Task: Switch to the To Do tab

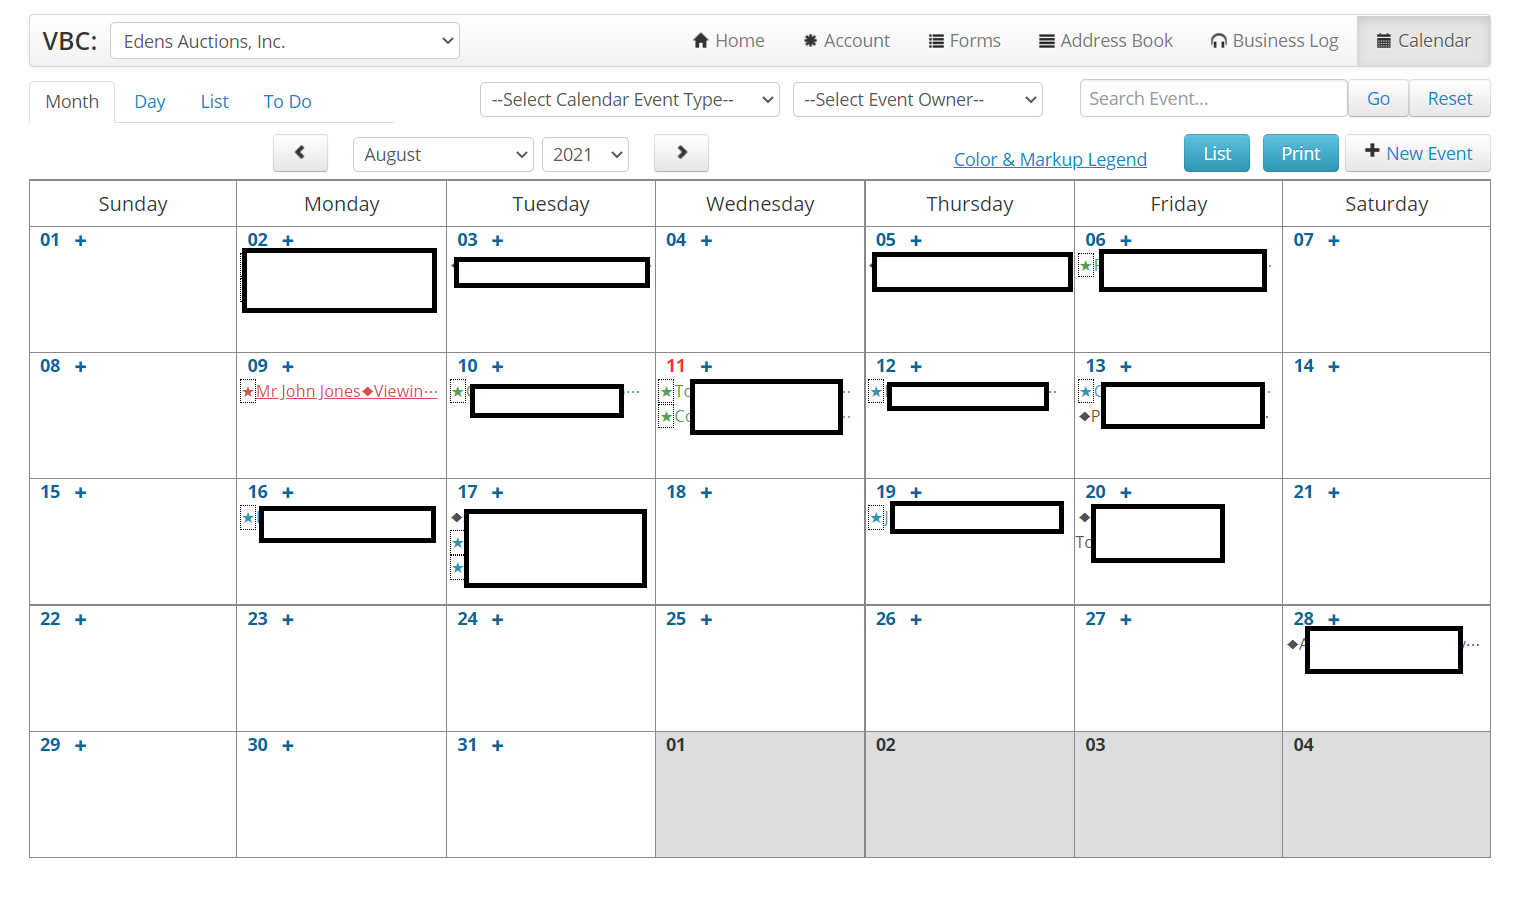Action: (x=287, y=102)
